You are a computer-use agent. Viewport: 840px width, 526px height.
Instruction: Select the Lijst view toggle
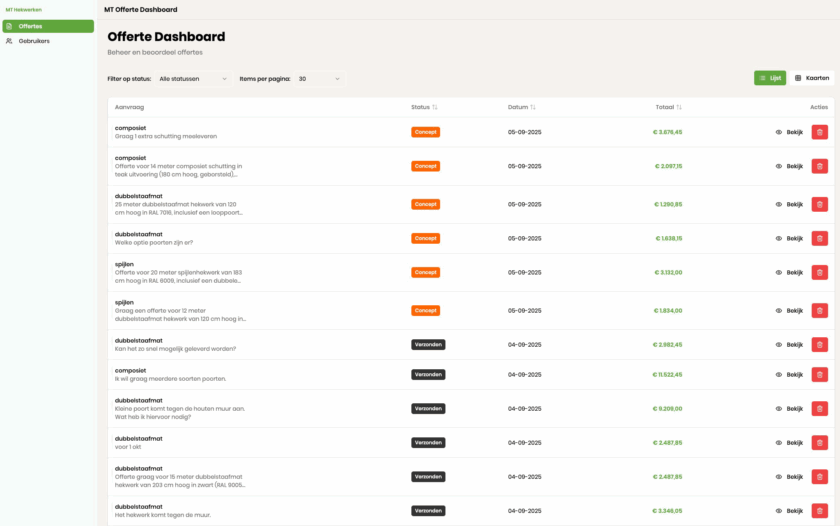pos(770,78)
